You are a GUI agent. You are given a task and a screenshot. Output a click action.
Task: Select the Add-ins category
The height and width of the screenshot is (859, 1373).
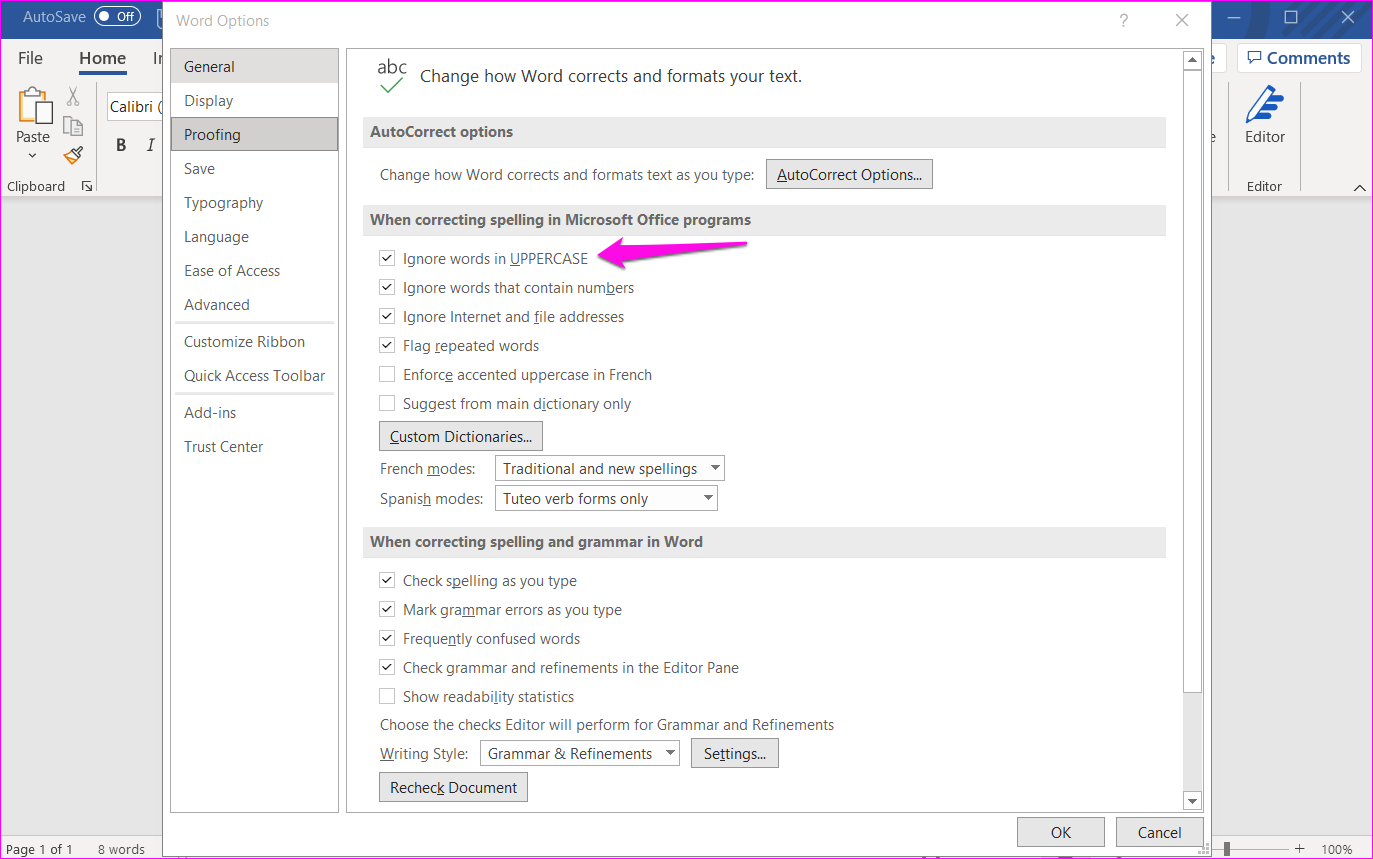click(x=254, y=412)
